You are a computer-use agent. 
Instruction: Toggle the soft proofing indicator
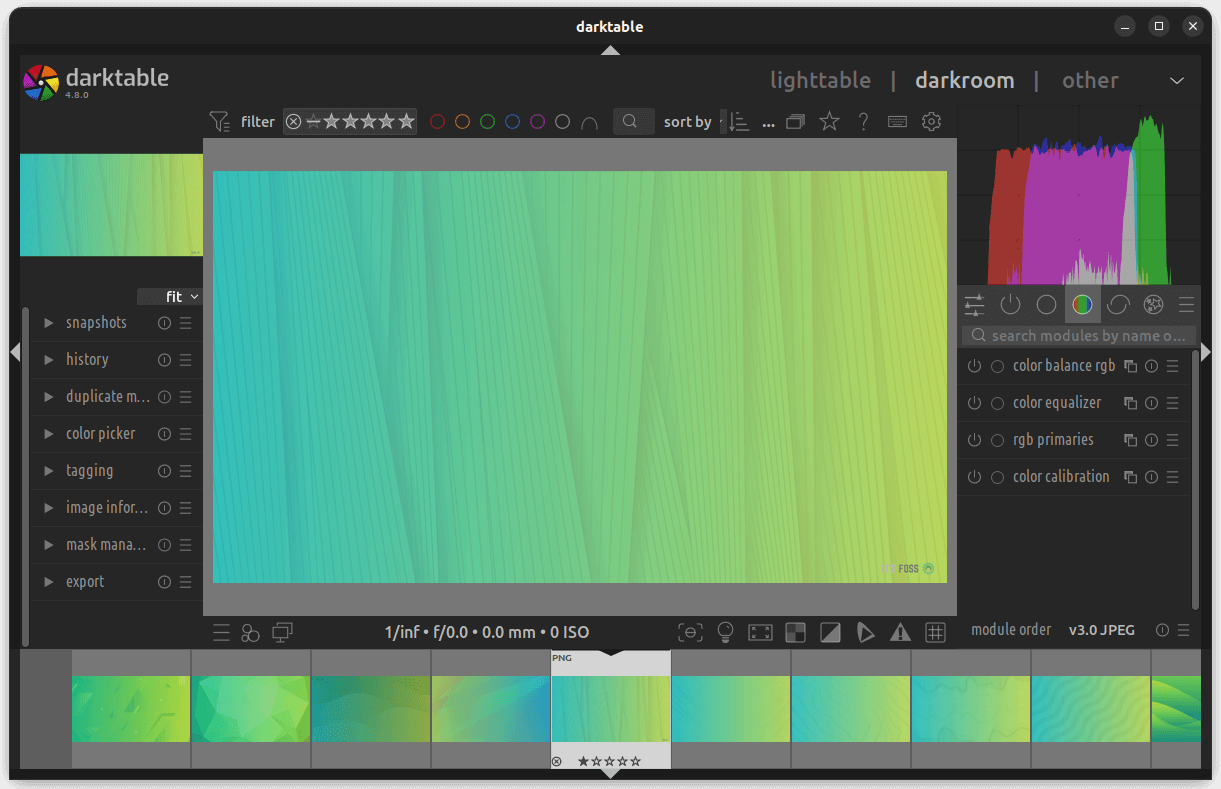tap(866, 632)
